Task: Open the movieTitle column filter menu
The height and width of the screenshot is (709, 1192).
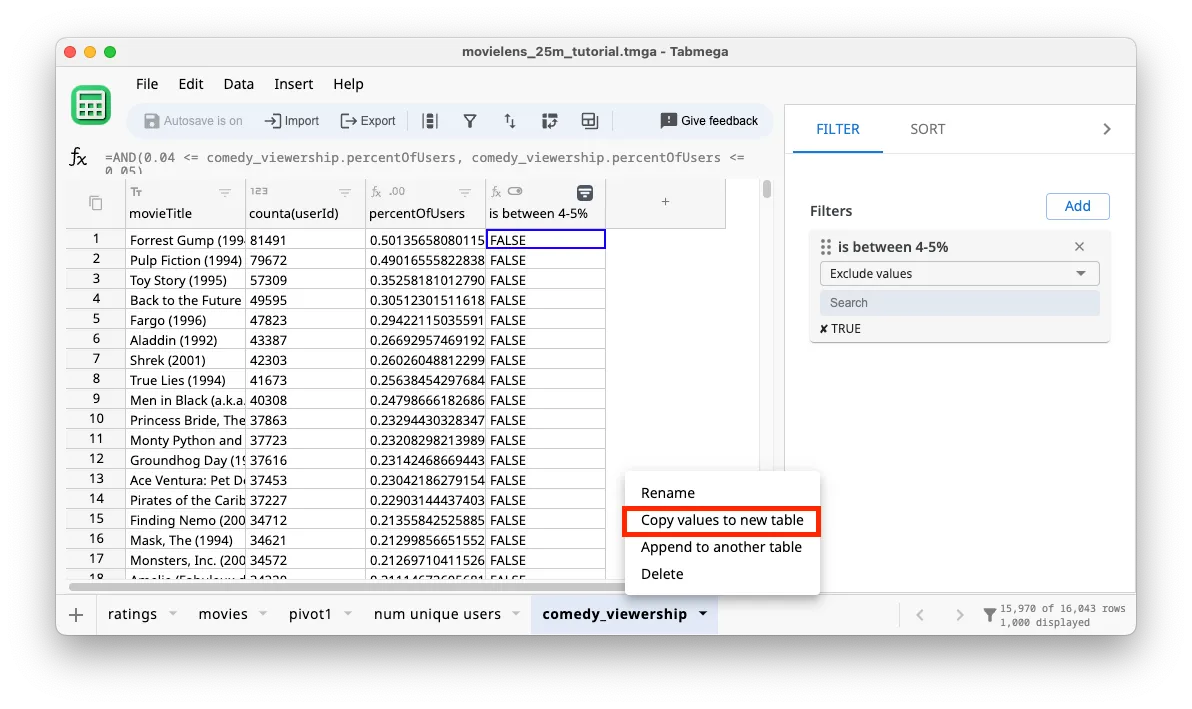Action: pos(225,192)
